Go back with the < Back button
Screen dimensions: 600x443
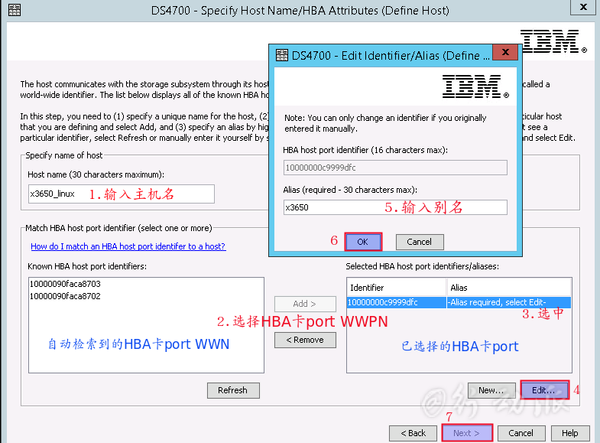(413, 433)
